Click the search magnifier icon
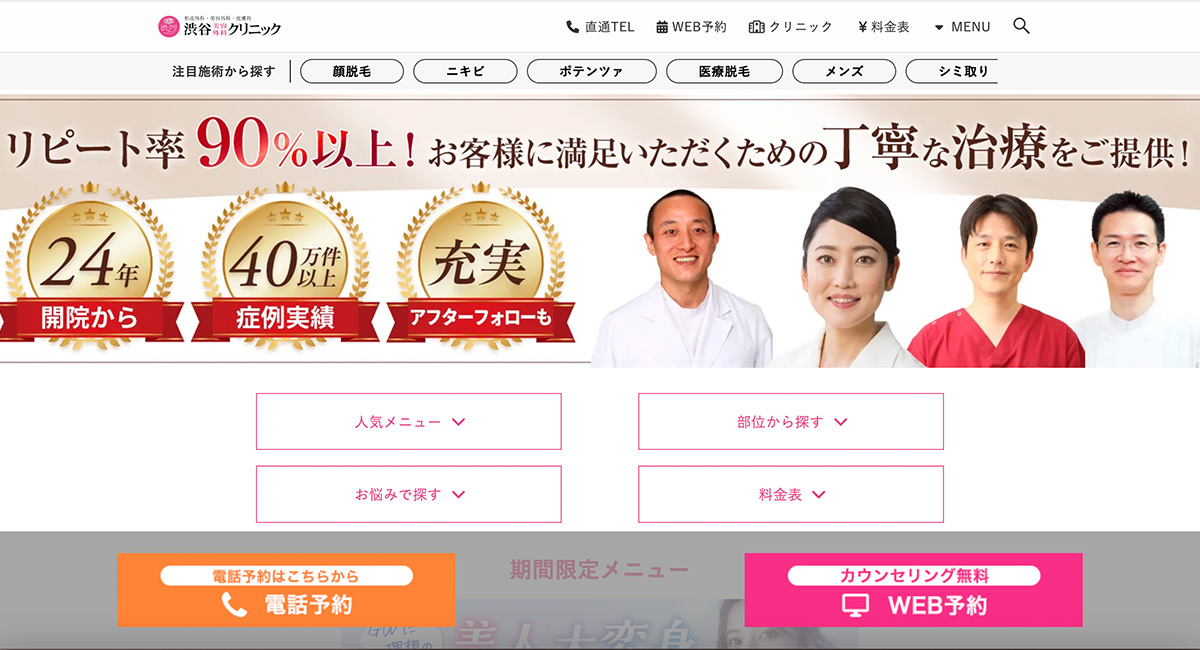 pyautogui.click(x=1021, y=26)
